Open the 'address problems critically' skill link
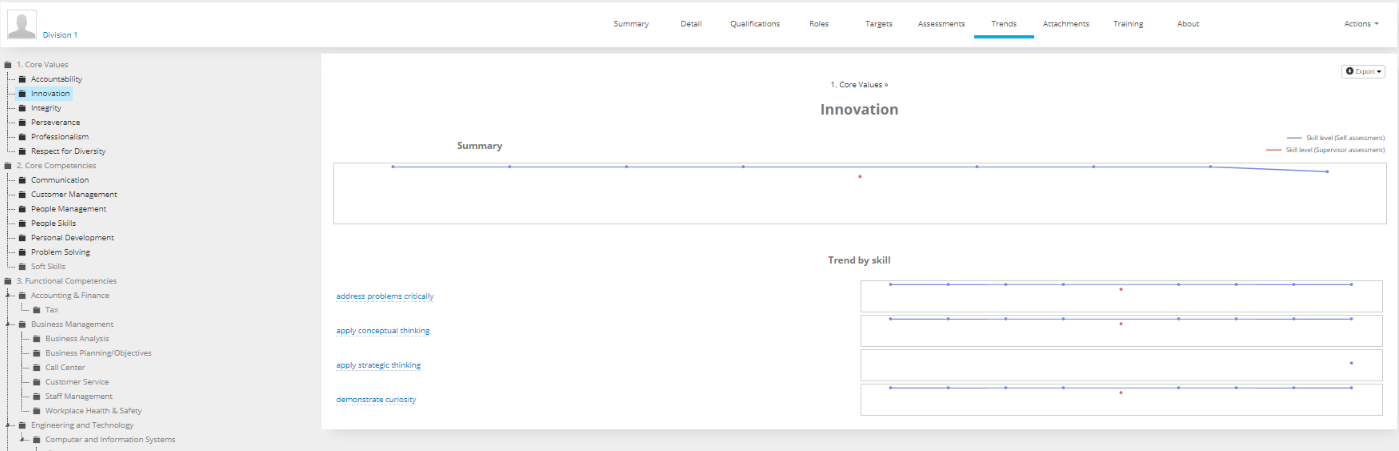Image resolution: width=1399 pixels, height=451 pixels. [x=385, y=296]
